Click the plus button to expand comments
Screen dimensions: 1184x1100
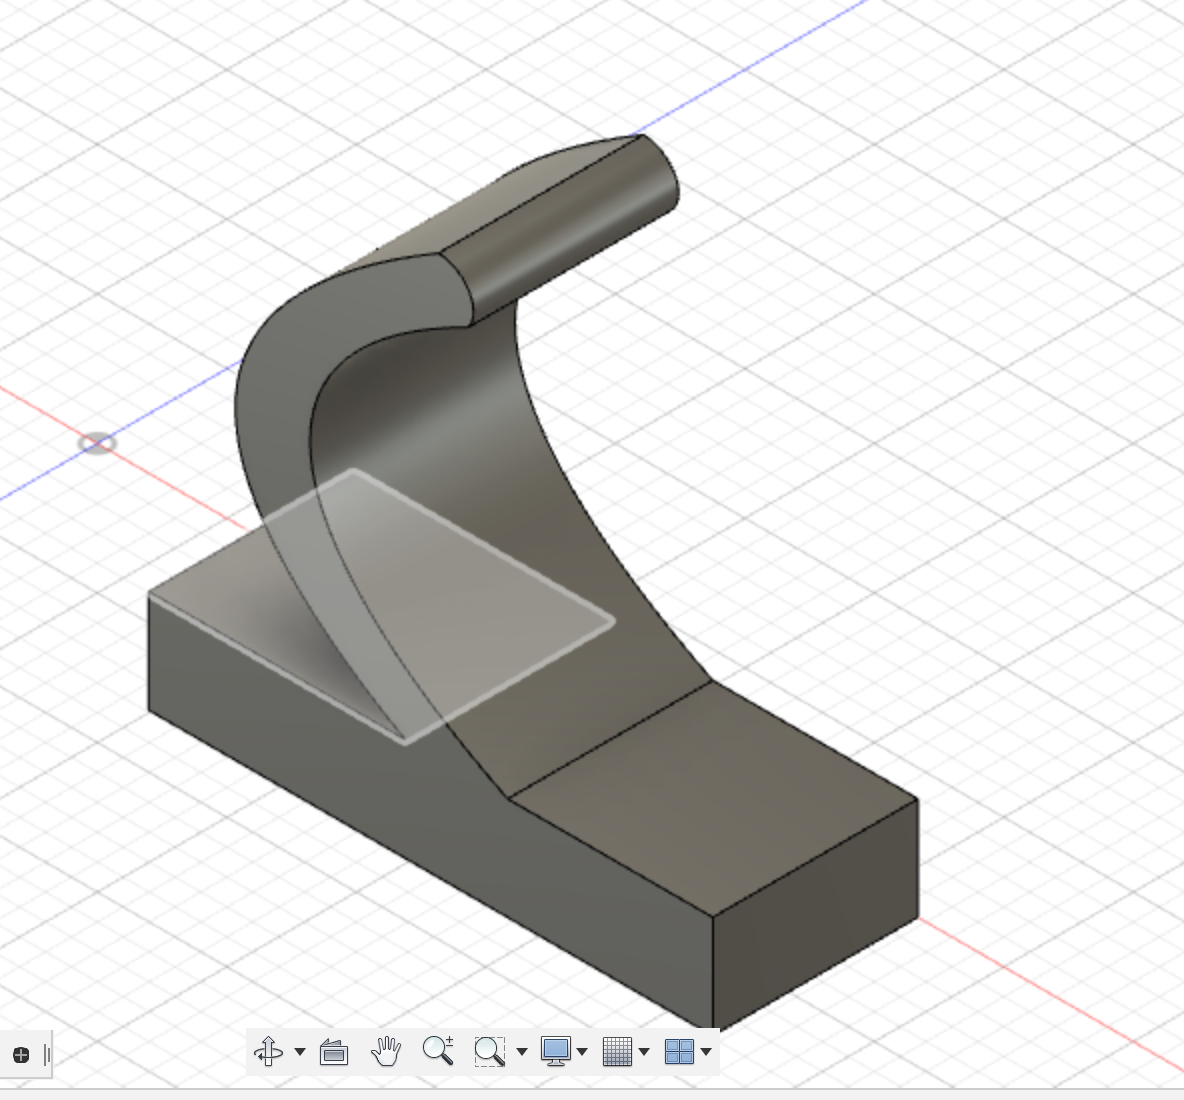pyautogui.click(x=21, y=1055)
